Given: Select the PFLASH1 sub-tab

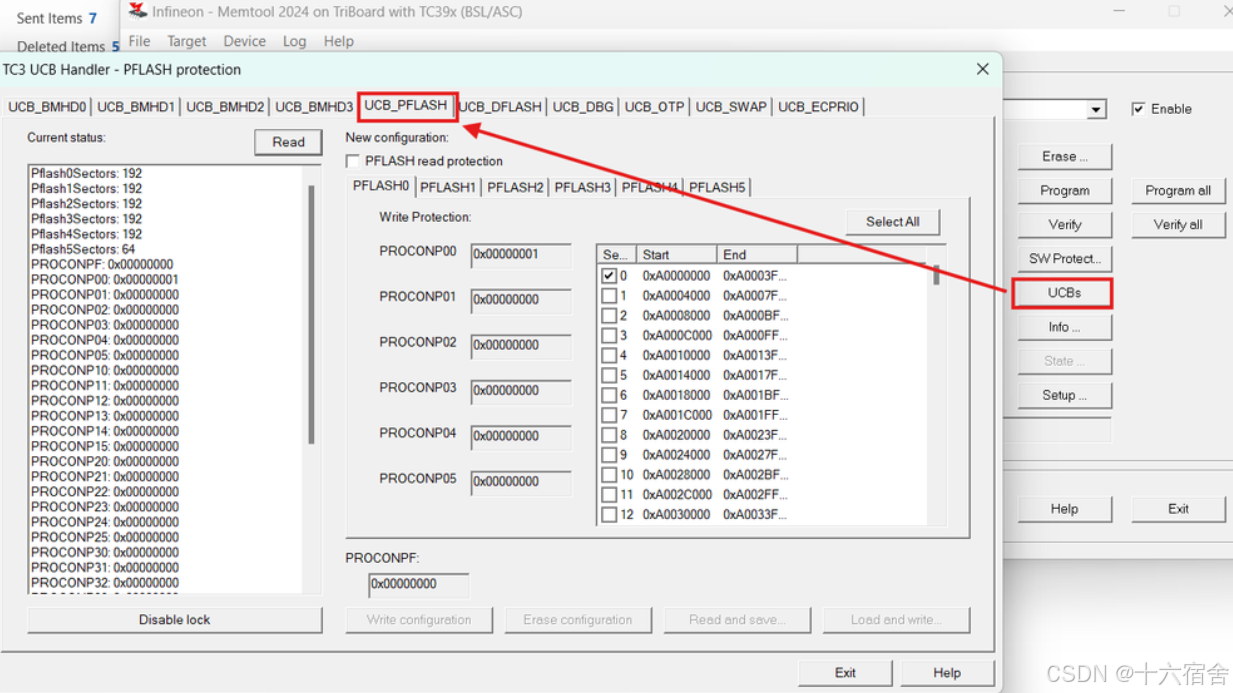Looking at the screenshot, I should click(x=448, y=187).
